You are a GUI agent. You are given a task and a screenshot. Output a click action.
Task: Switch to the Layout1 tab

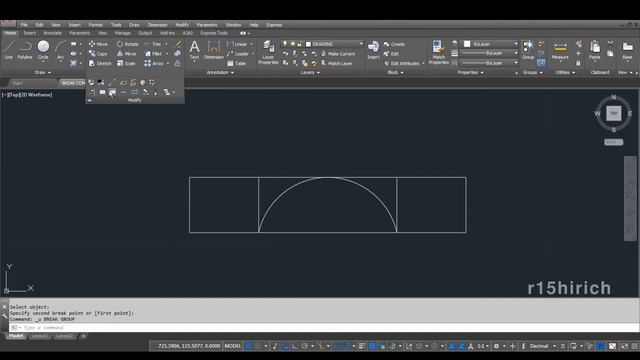[x=40, y=336]
